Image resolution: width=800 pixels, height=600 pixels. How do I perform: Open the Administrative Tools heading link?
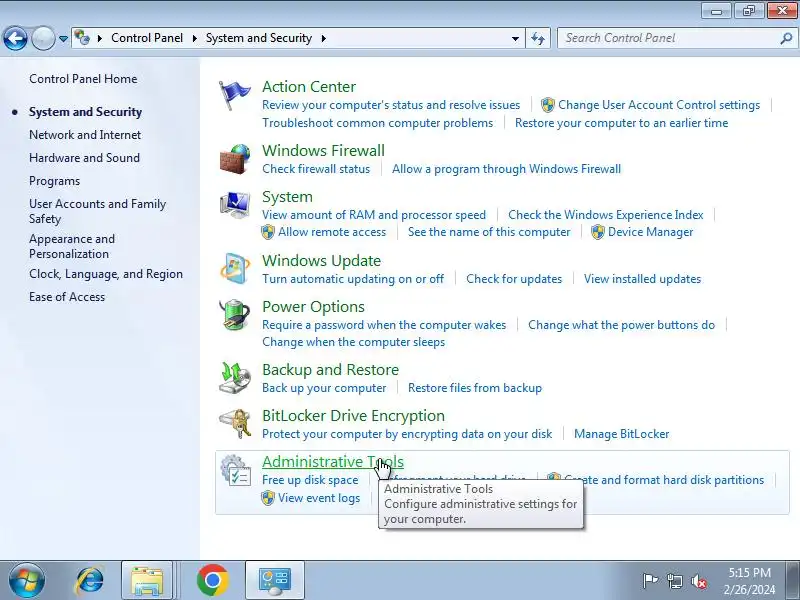tap(333, 462)
